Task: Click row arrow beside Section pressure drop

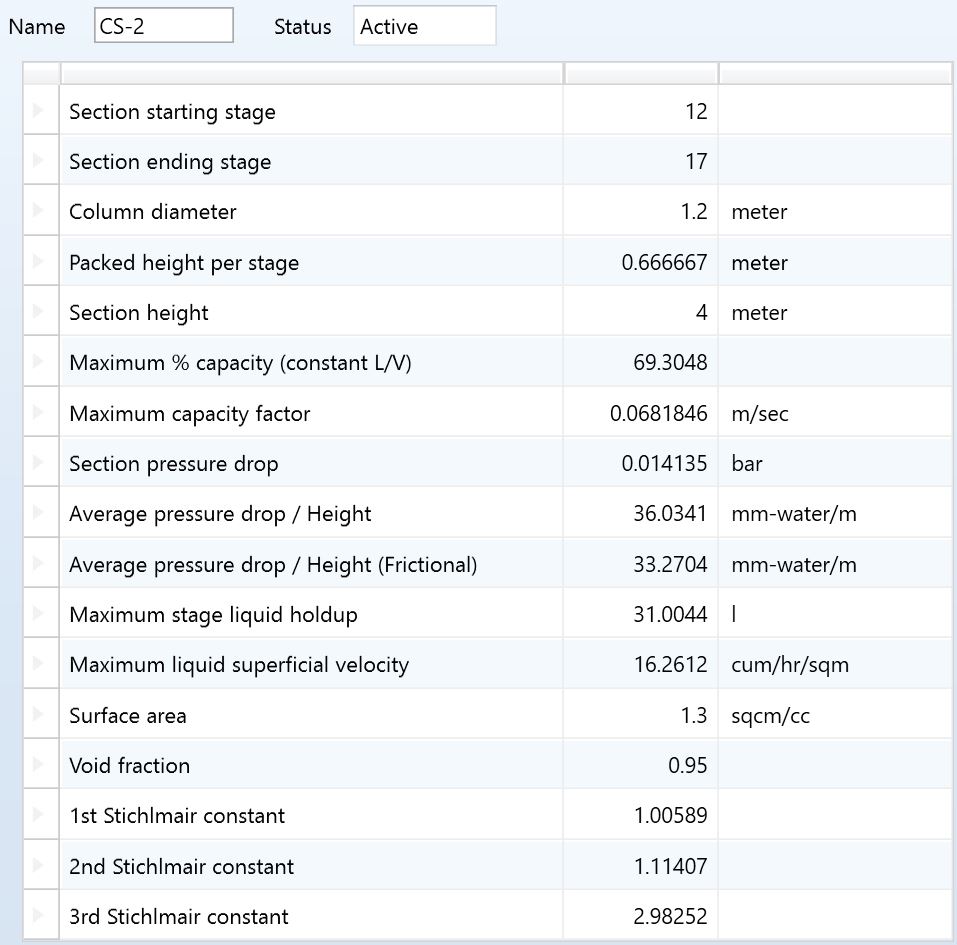Action: click(39, 463)
